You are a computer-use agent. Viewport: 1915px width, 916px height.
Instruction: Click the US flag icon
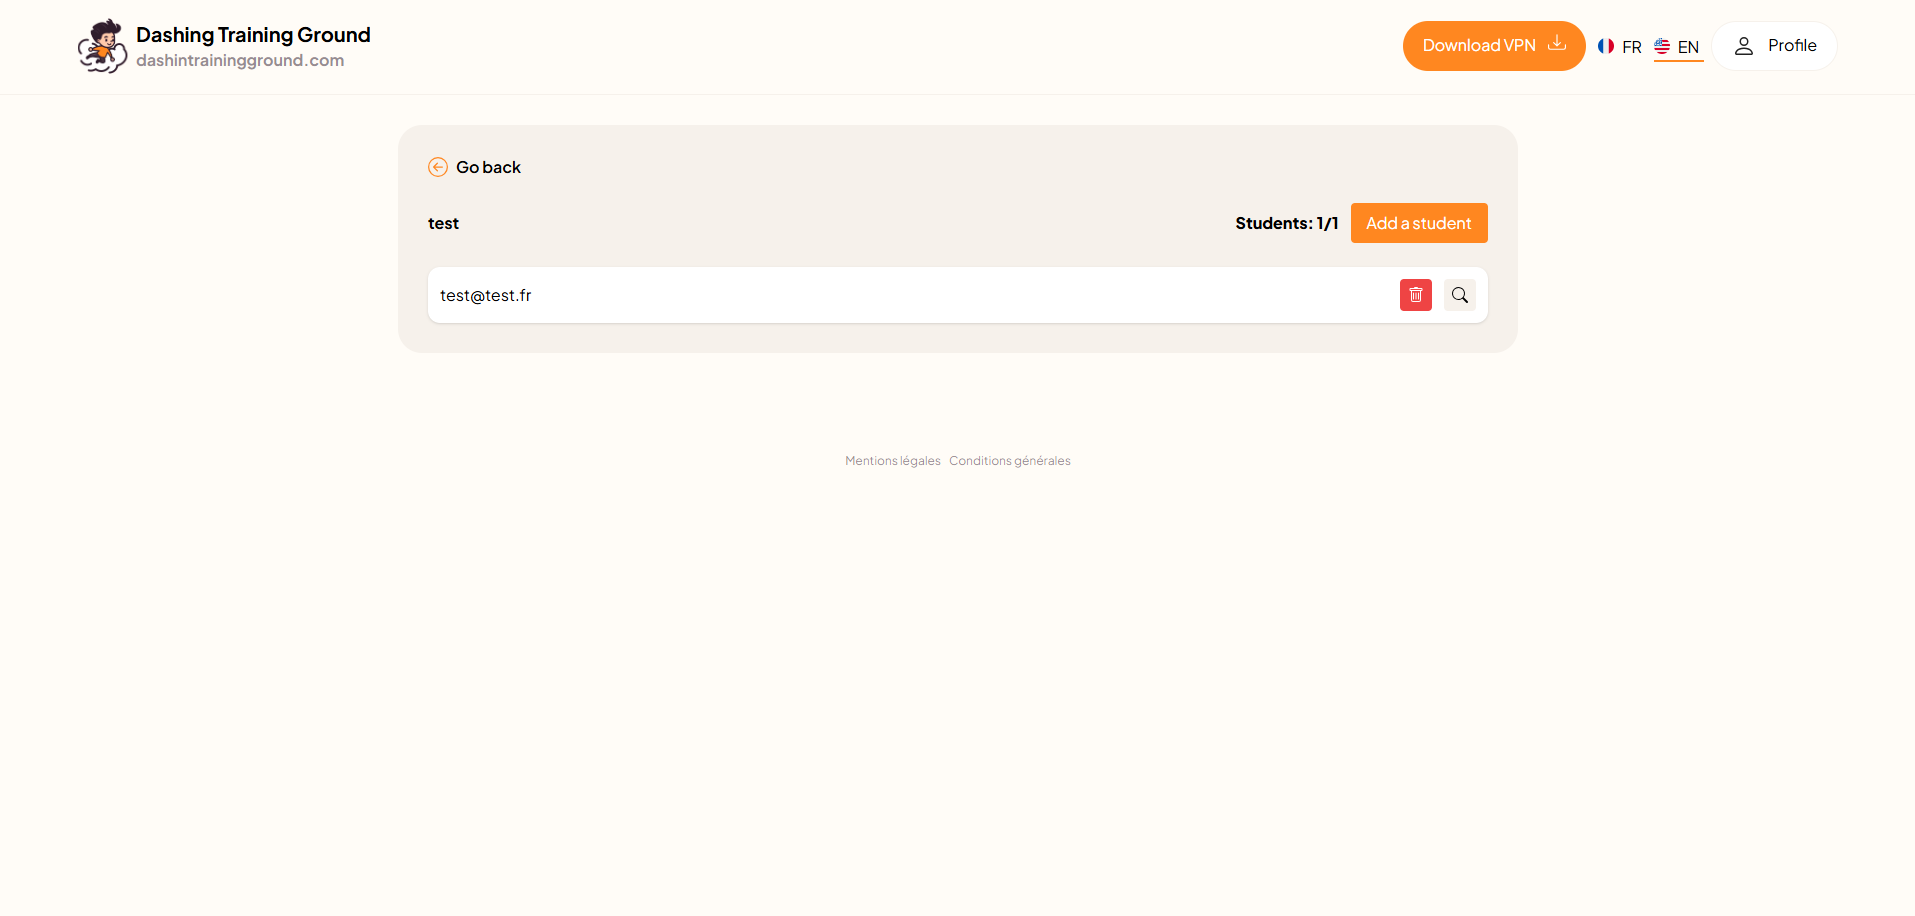1662,46
